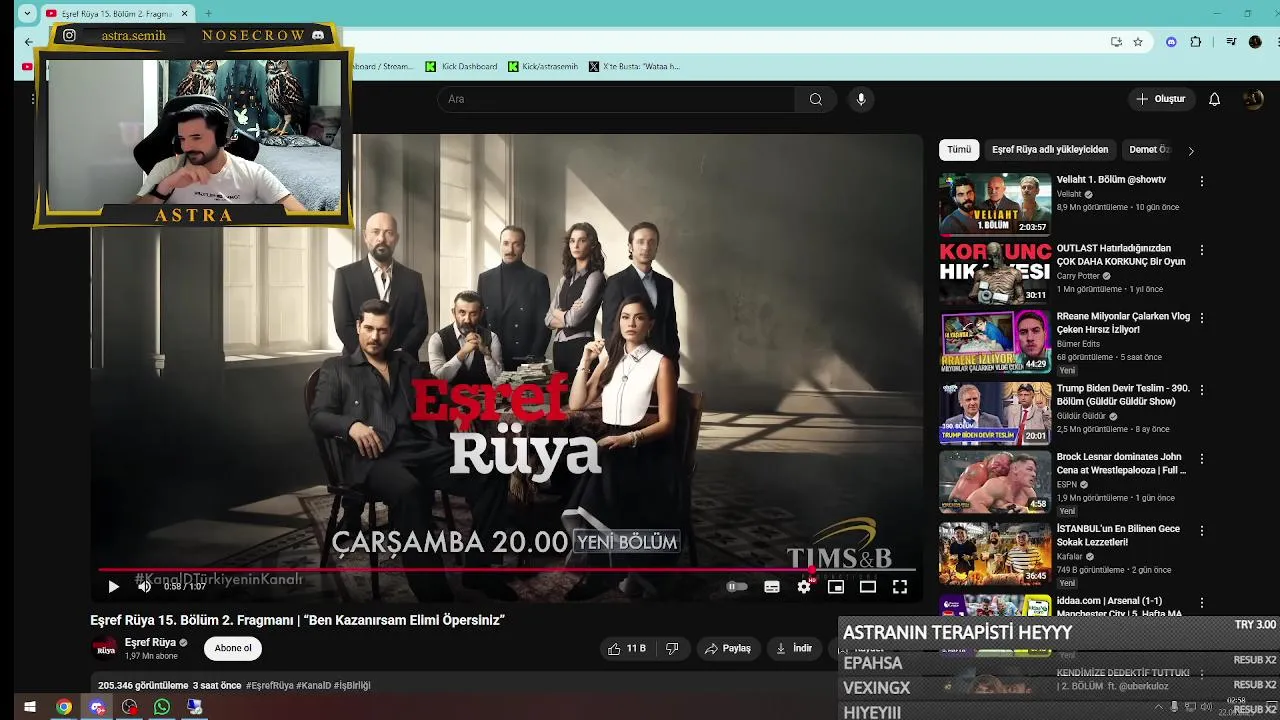Screen dimensions: 1280x720
Task: Open the notifications bell
Action: click(1214, 99)
